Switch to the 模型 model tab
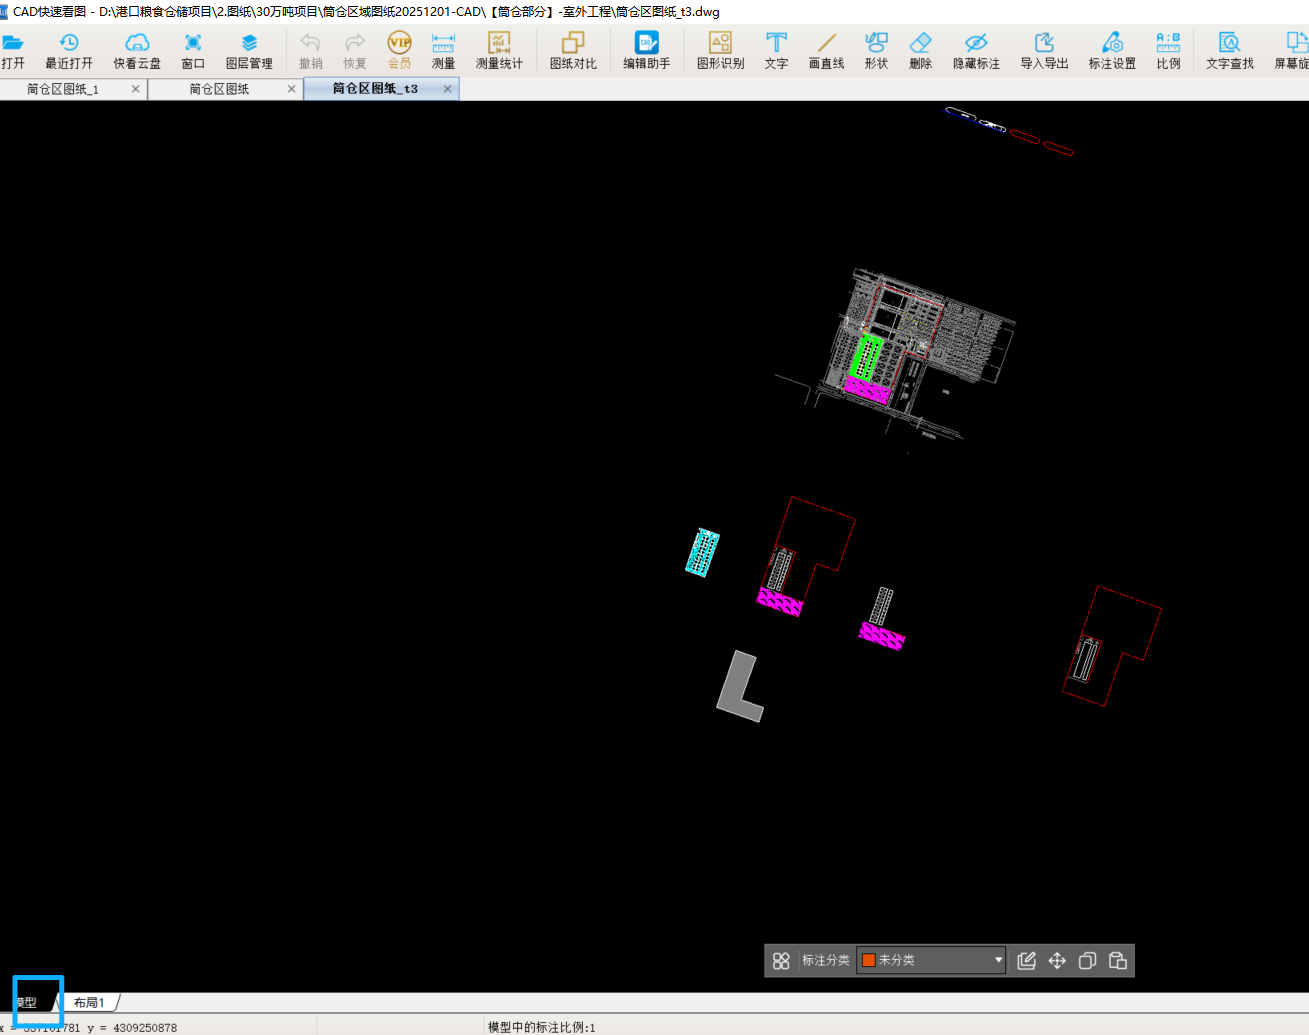Viewport: 1309px width, 1035px height. (x=28, y=1002)
